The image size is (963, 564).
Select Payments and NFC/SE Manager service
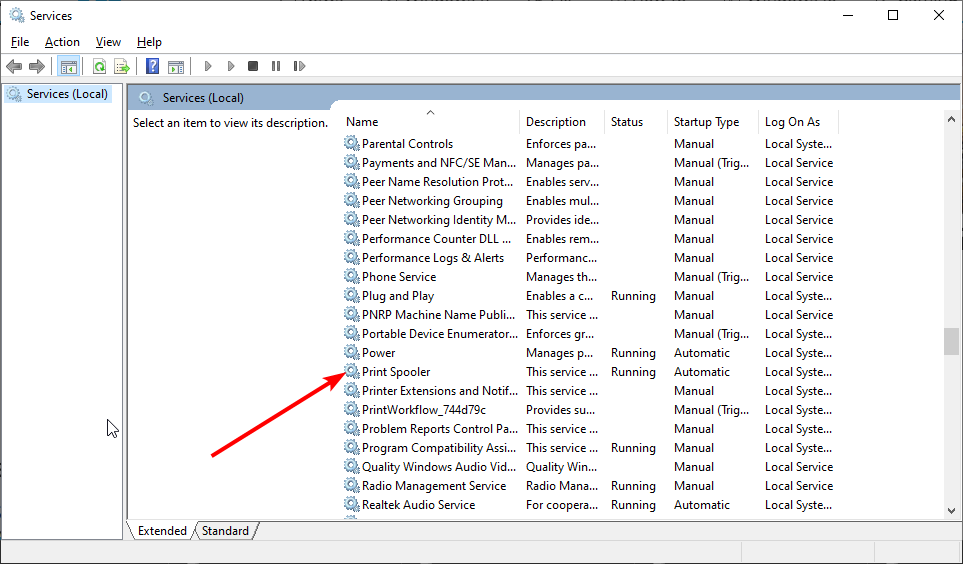pyautogui.click(x=439, y=163)
